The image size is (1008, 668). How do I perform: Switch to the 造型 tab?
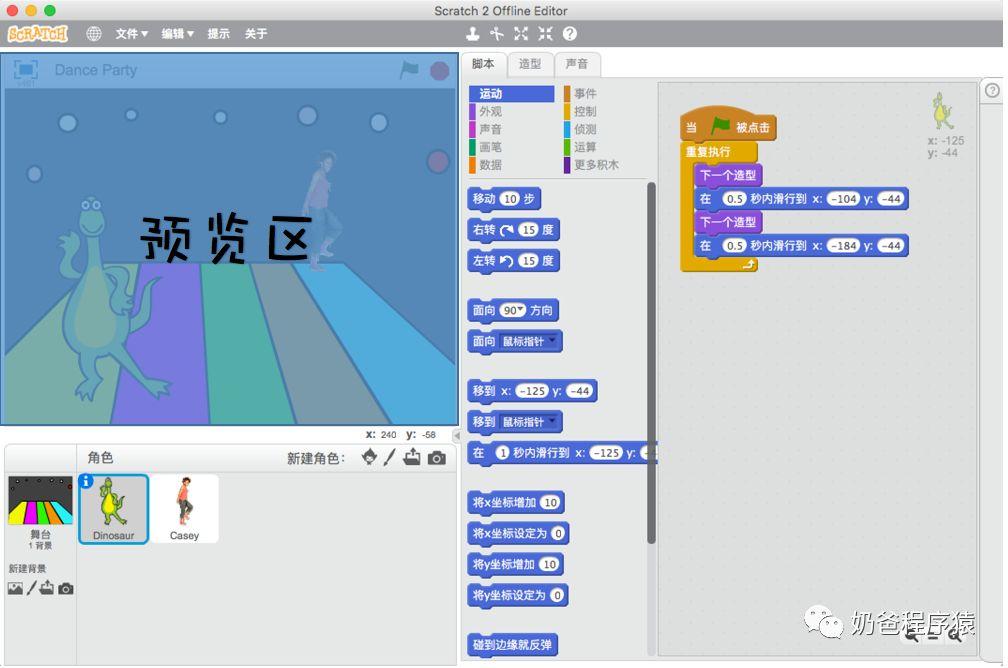pyautogui.click(x=529, y=64)
